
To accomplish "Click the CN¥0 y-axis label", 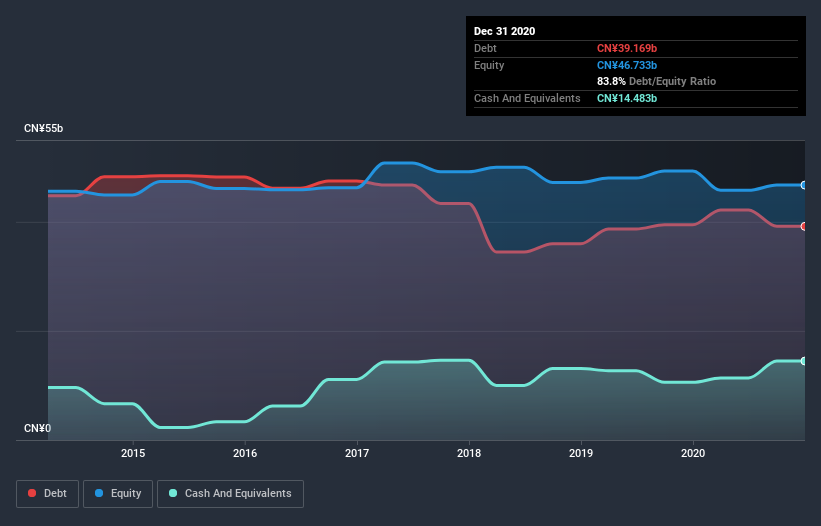I will click(x=38, y=429).
